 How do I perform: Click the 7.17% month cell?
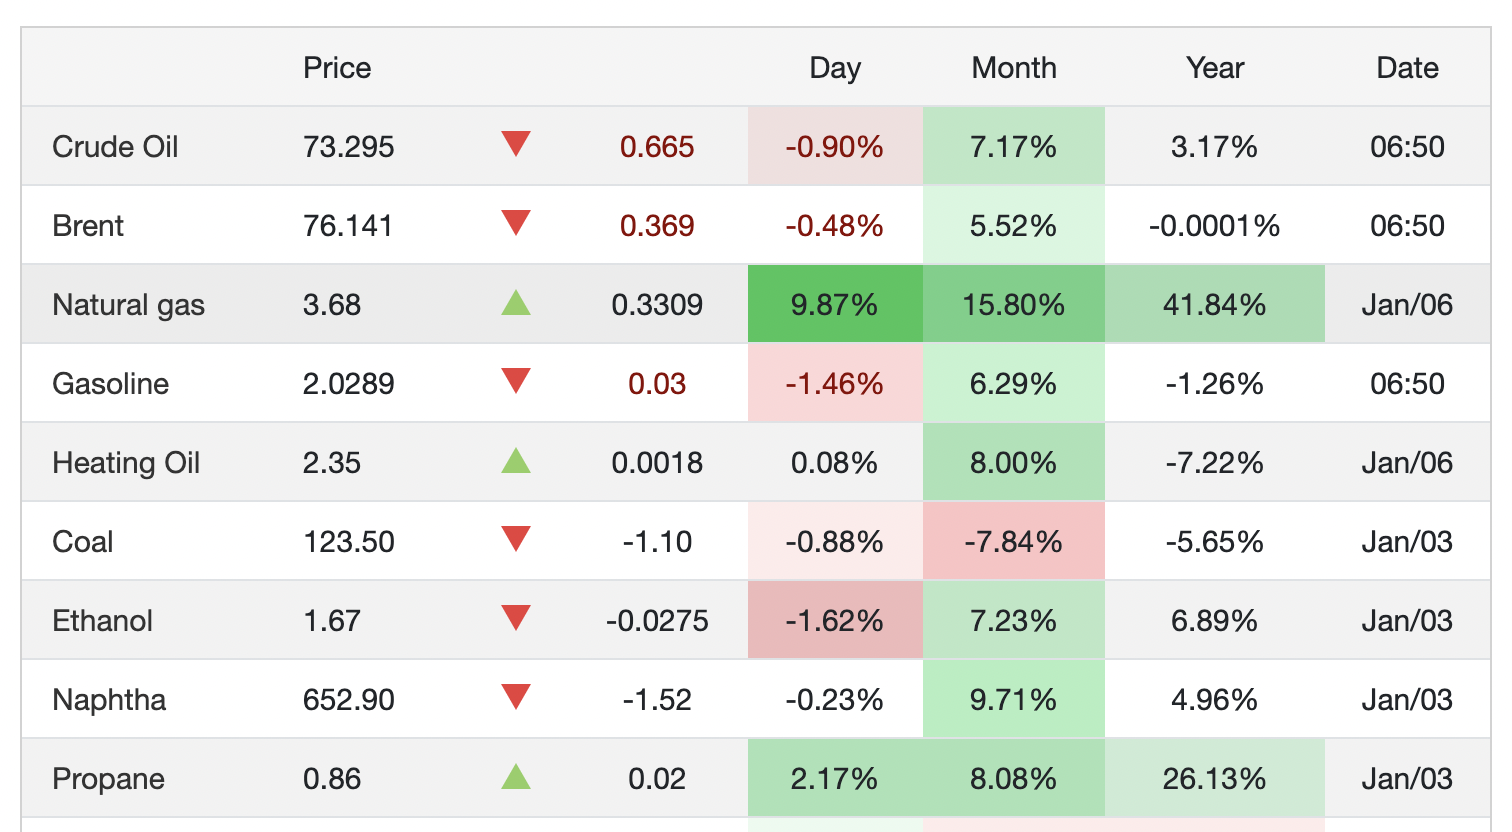(1014, 147)
